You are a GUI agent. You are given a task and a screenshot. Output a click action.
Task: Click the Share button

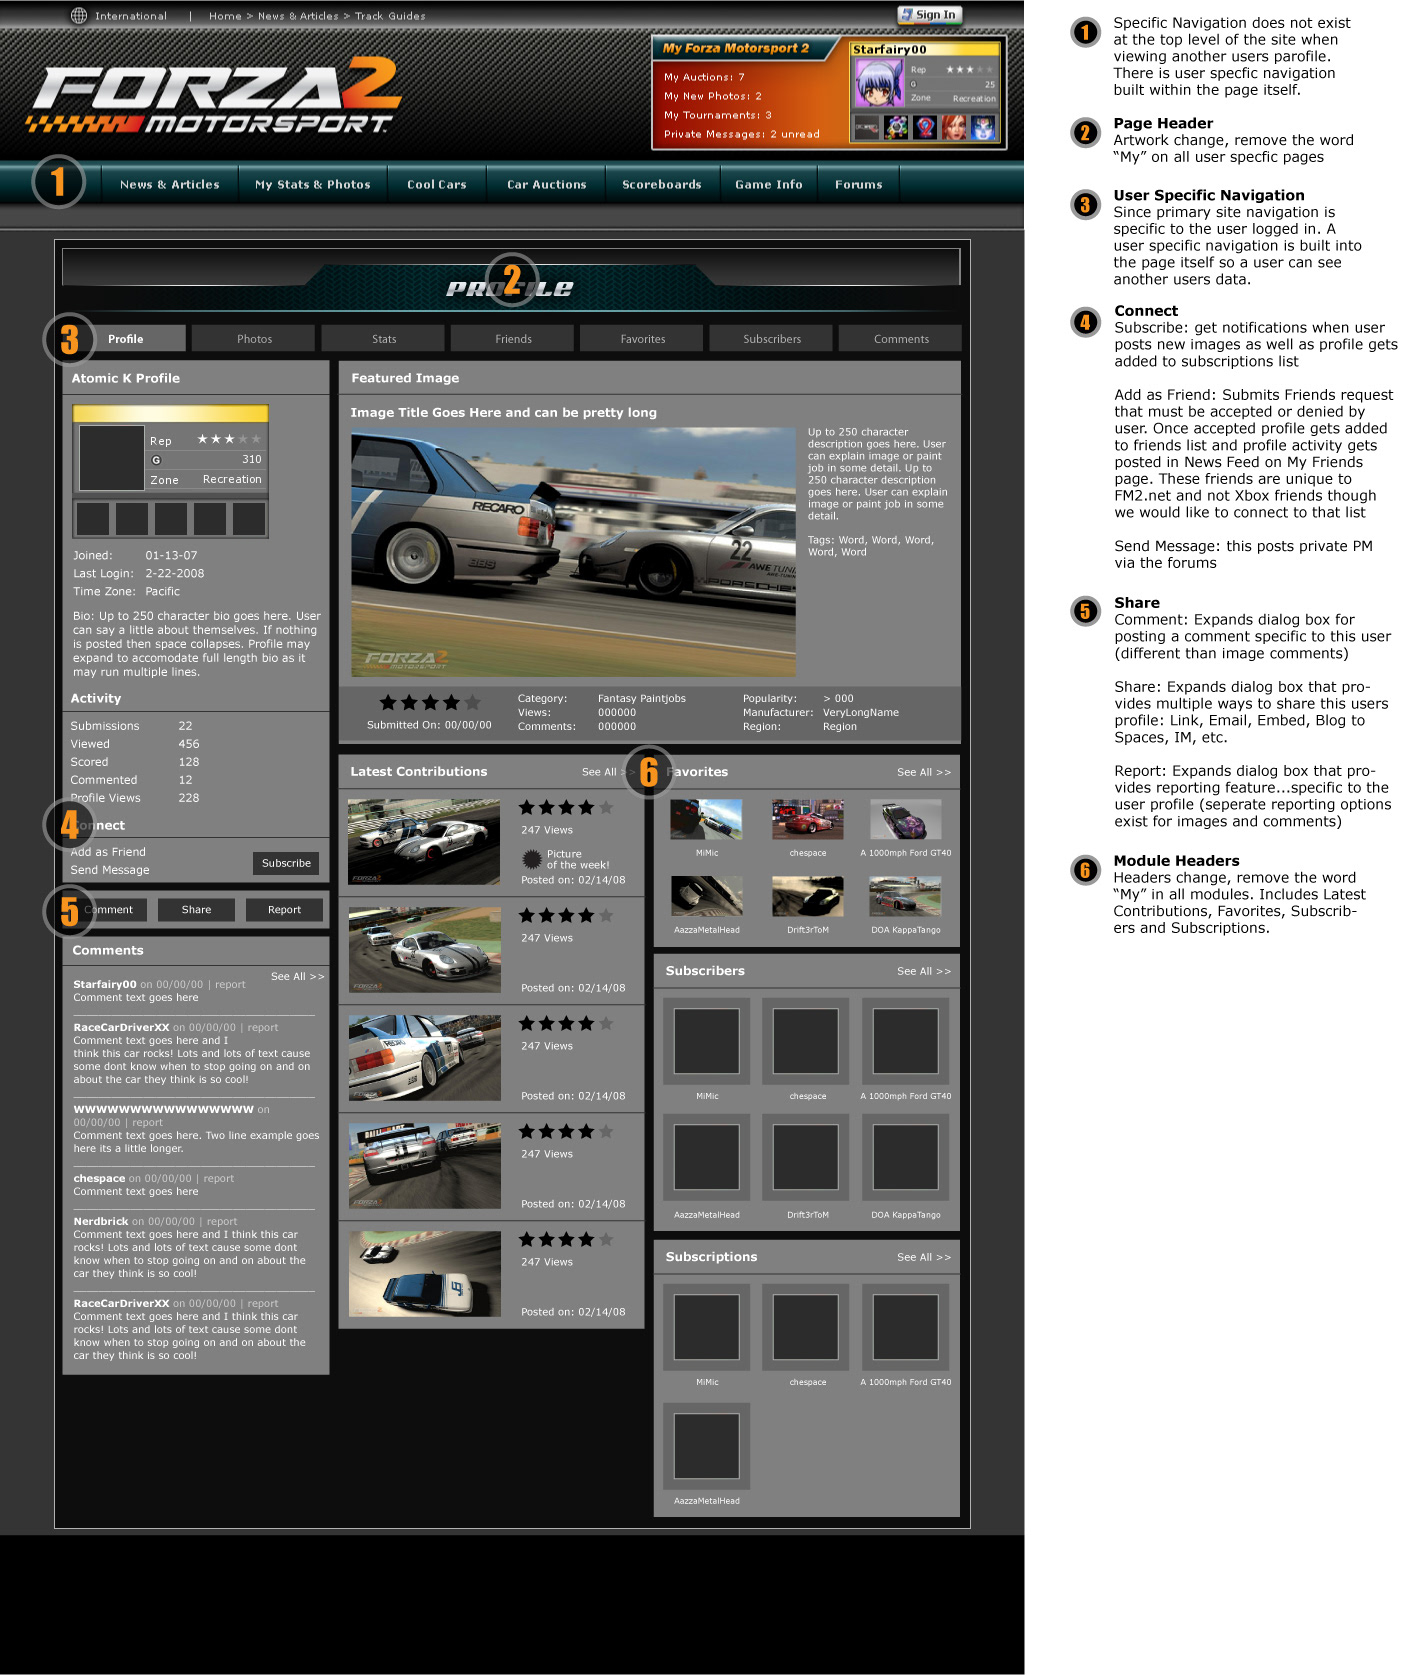tap(196, 910)
